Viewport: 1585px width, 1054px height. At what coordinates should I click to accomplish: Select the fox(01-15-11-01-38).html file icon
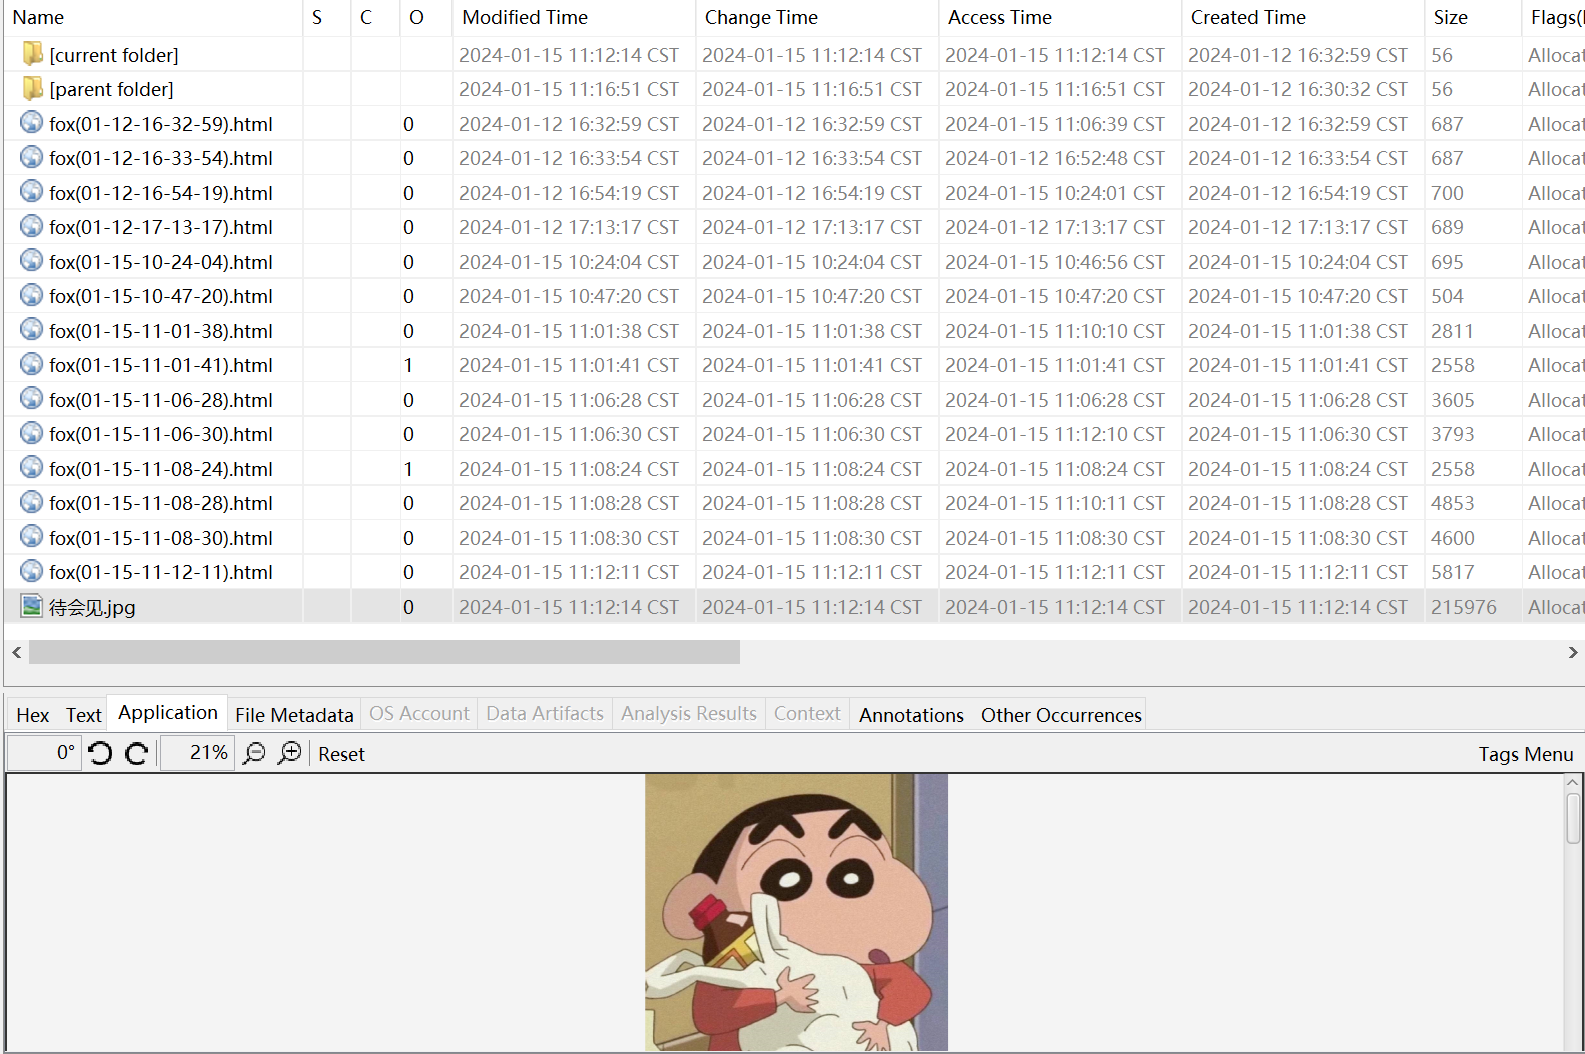tap(32, 330)
